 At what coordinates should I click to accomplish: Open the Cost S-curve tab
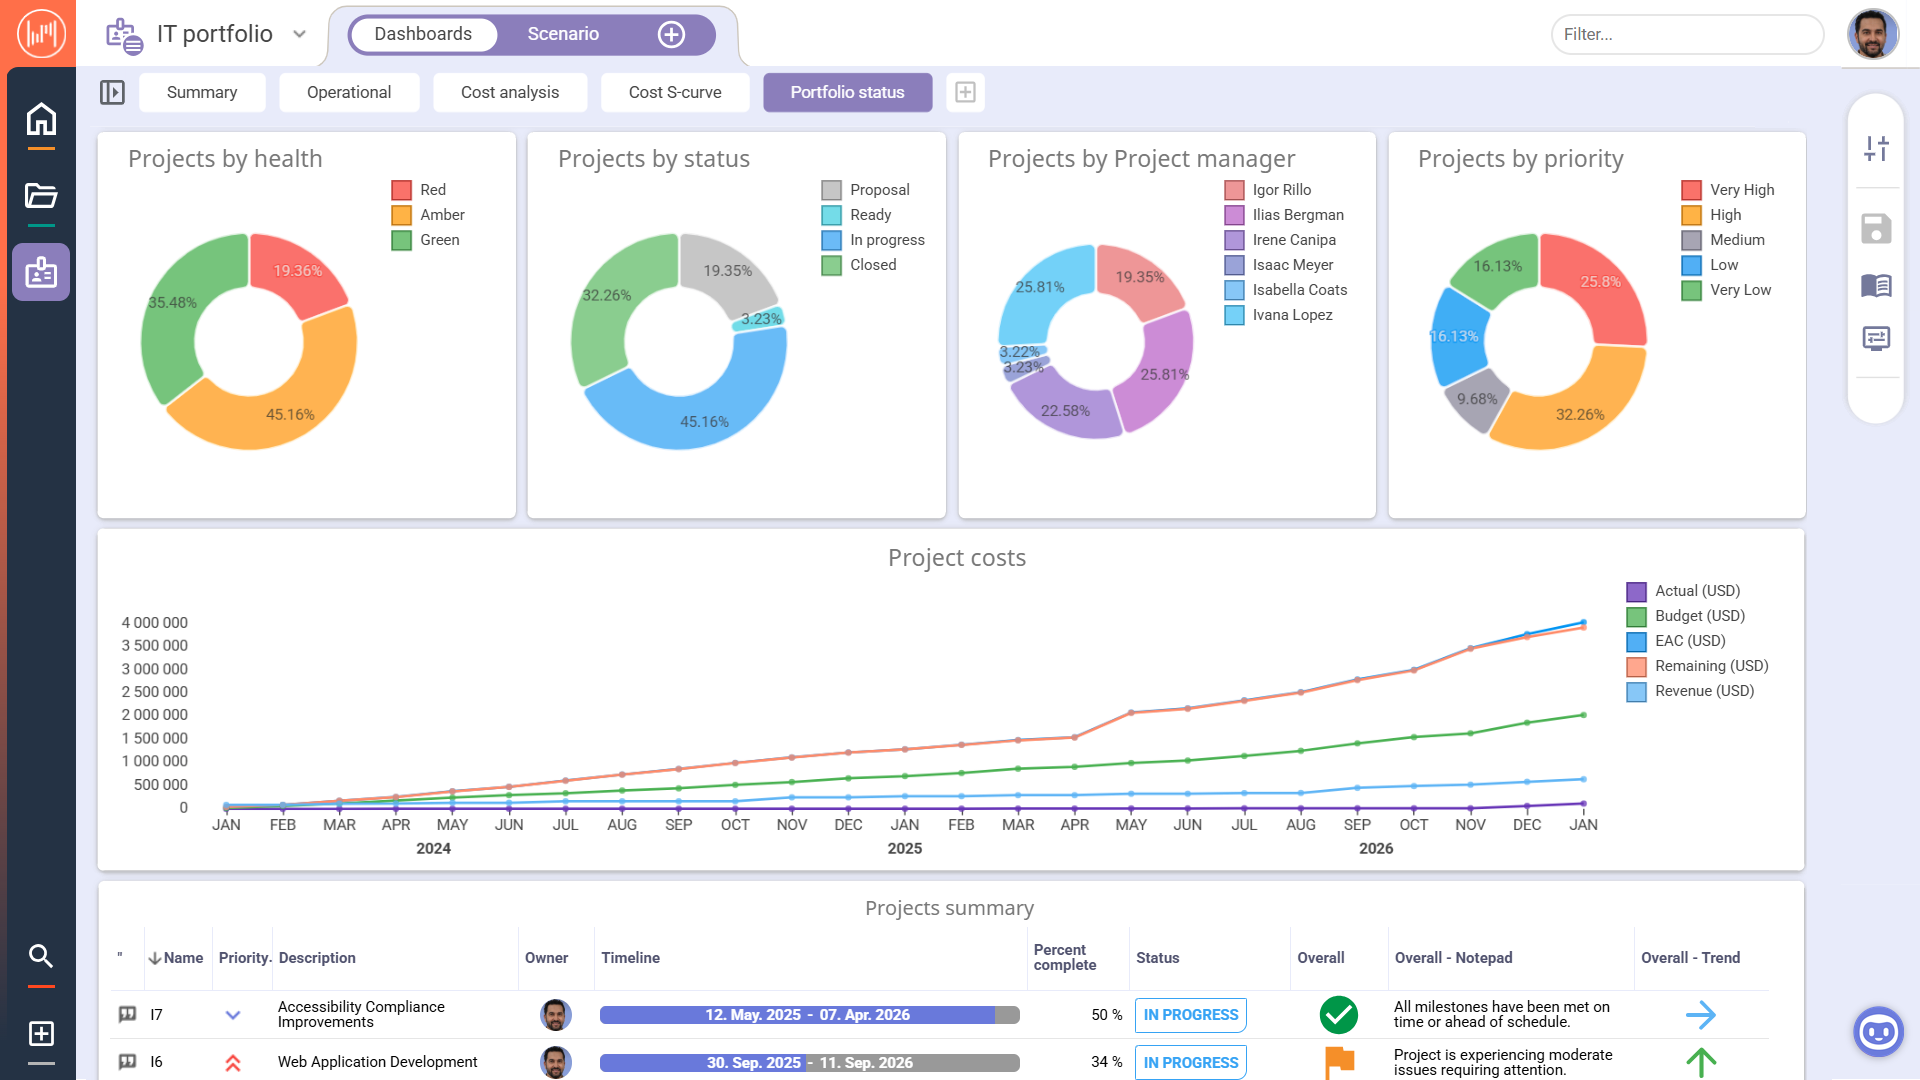[x=675, y=92]
